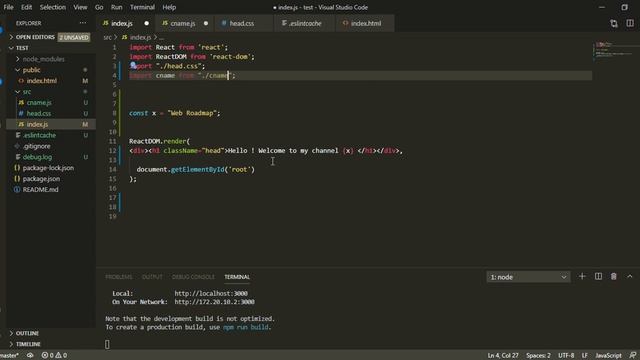The width and height of the screenshot is (640, 360).
Task: Open package.json in the explorer
Action: coord(51,179)
